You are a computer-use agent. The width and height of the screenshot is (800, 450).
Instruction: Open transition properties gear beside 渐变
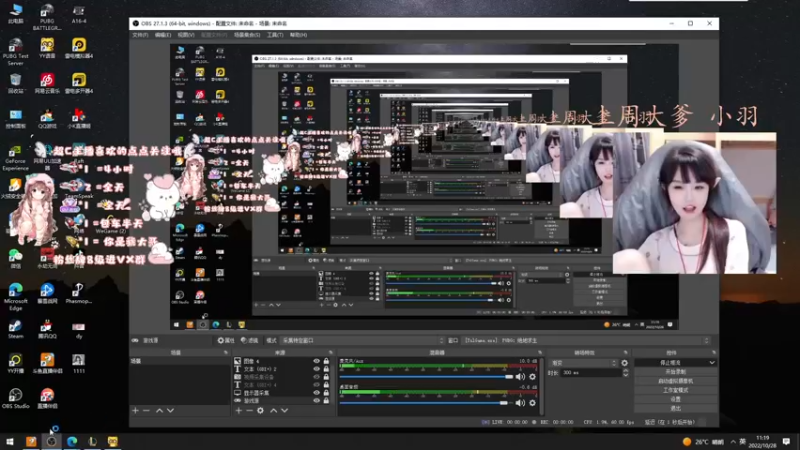[x=624, y=363]
